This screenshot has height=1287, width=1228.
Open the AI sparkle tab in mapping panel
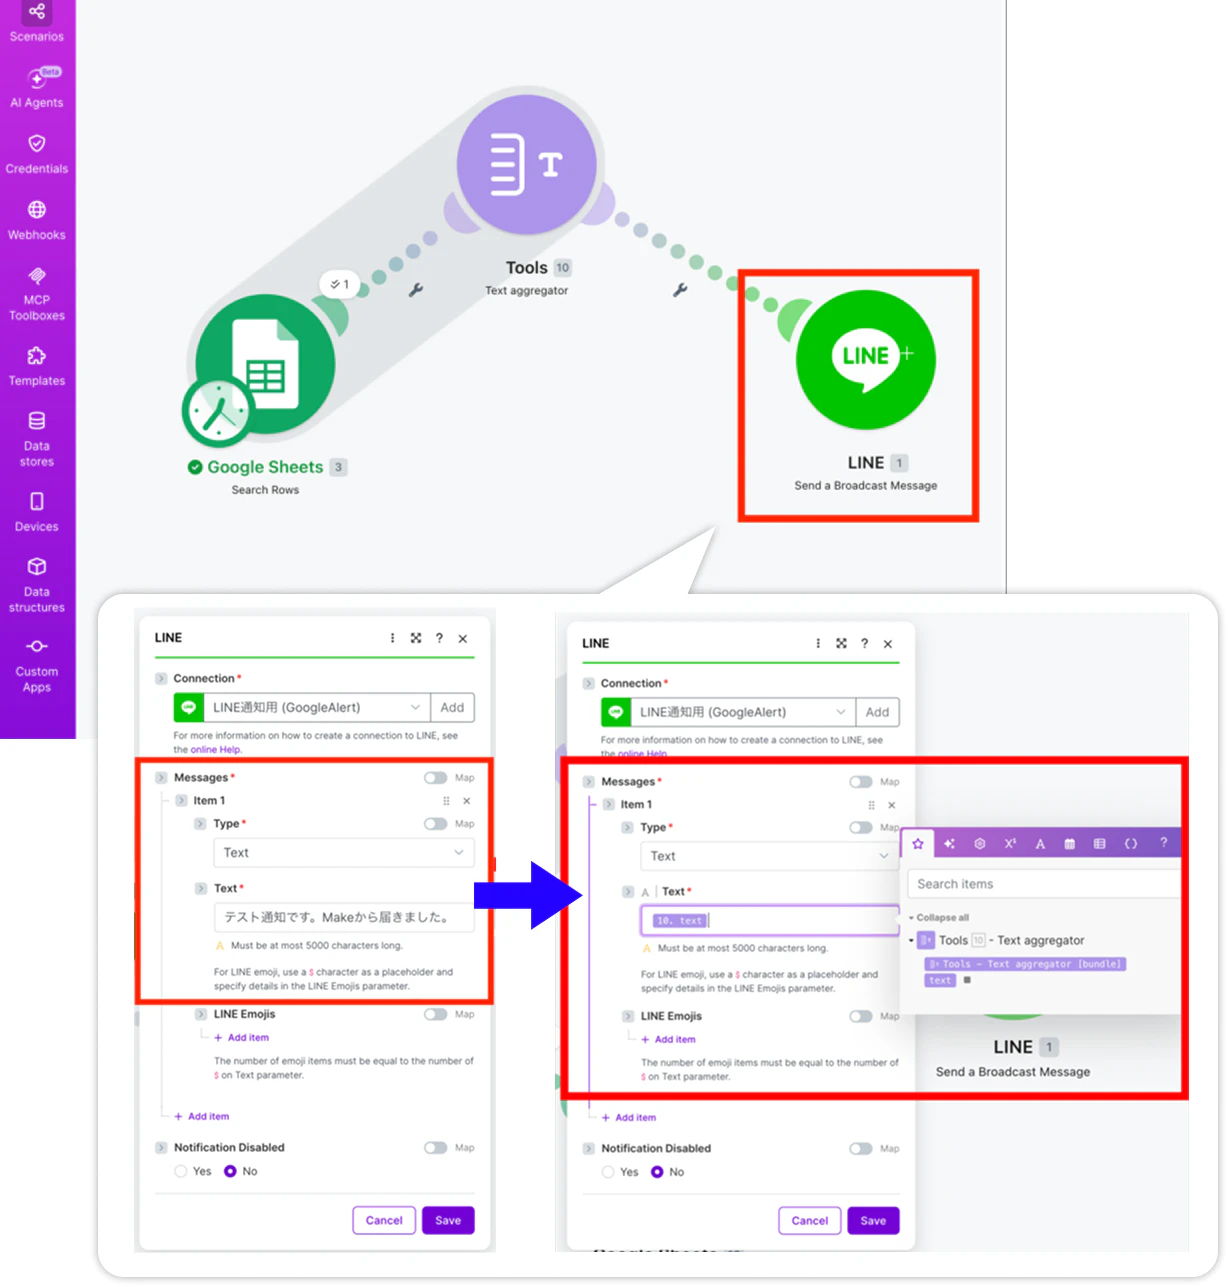[x=949, y=844]
